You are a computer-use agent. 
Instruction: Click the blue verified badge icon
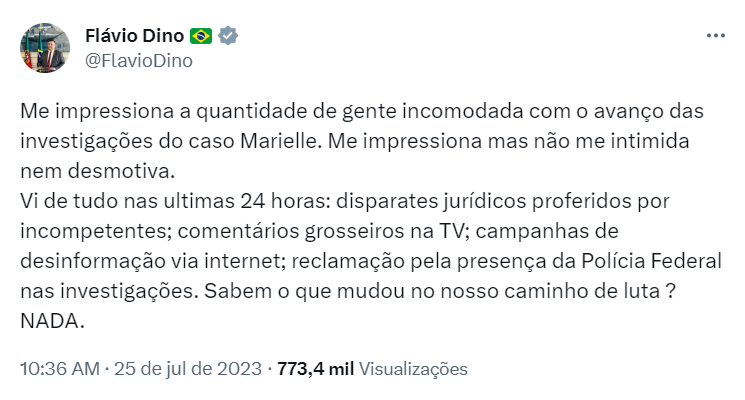[x=230, y=36]
